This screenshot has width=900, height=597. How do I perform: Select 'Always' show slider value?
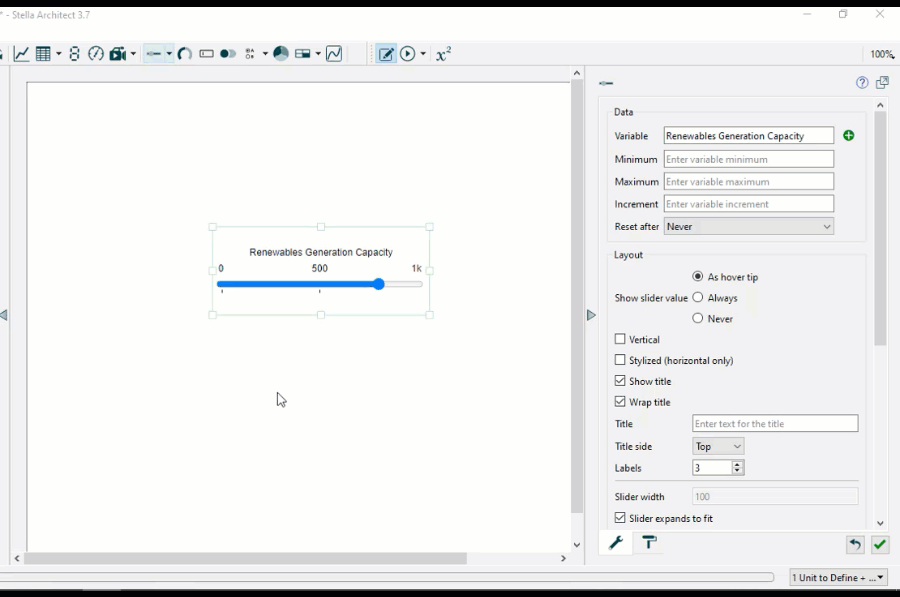697,297
